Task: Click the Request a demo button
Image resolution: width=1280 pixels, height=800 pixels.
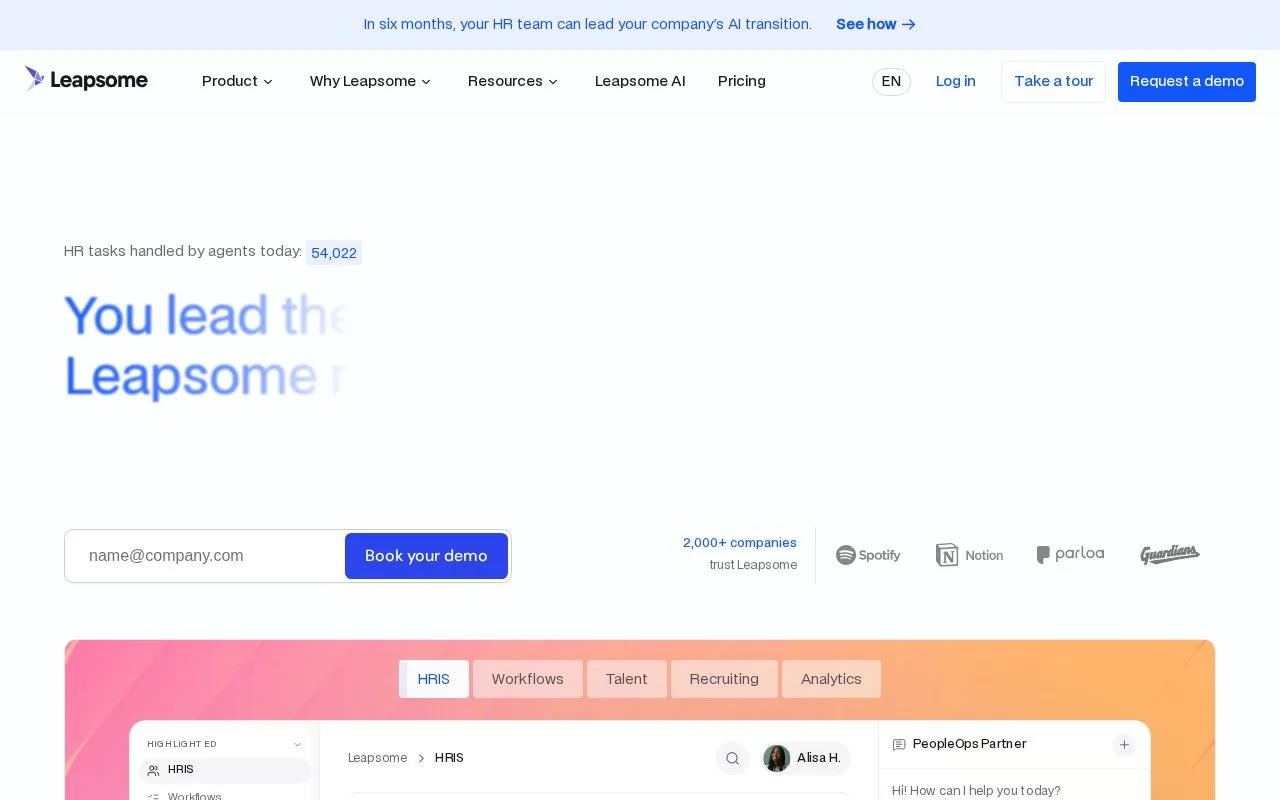Action: pos(1187,82)
